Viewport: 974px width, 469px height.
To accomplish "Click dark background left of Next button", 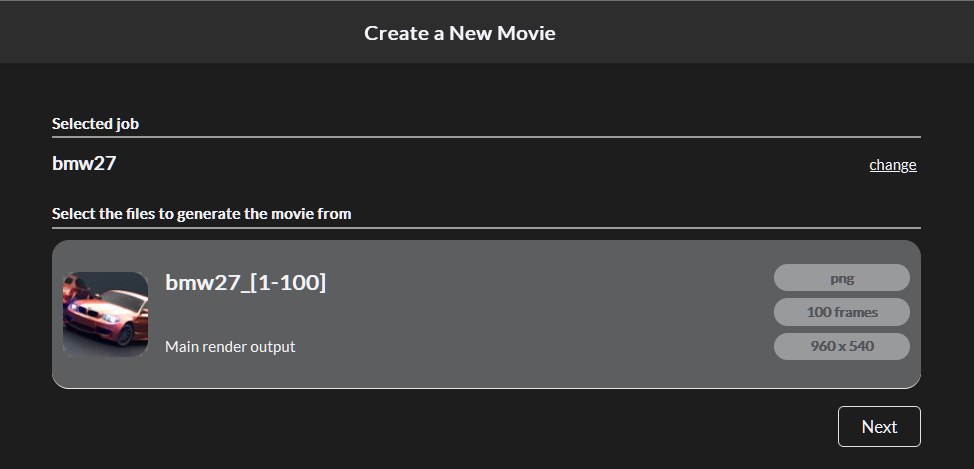I will (435, 427).
